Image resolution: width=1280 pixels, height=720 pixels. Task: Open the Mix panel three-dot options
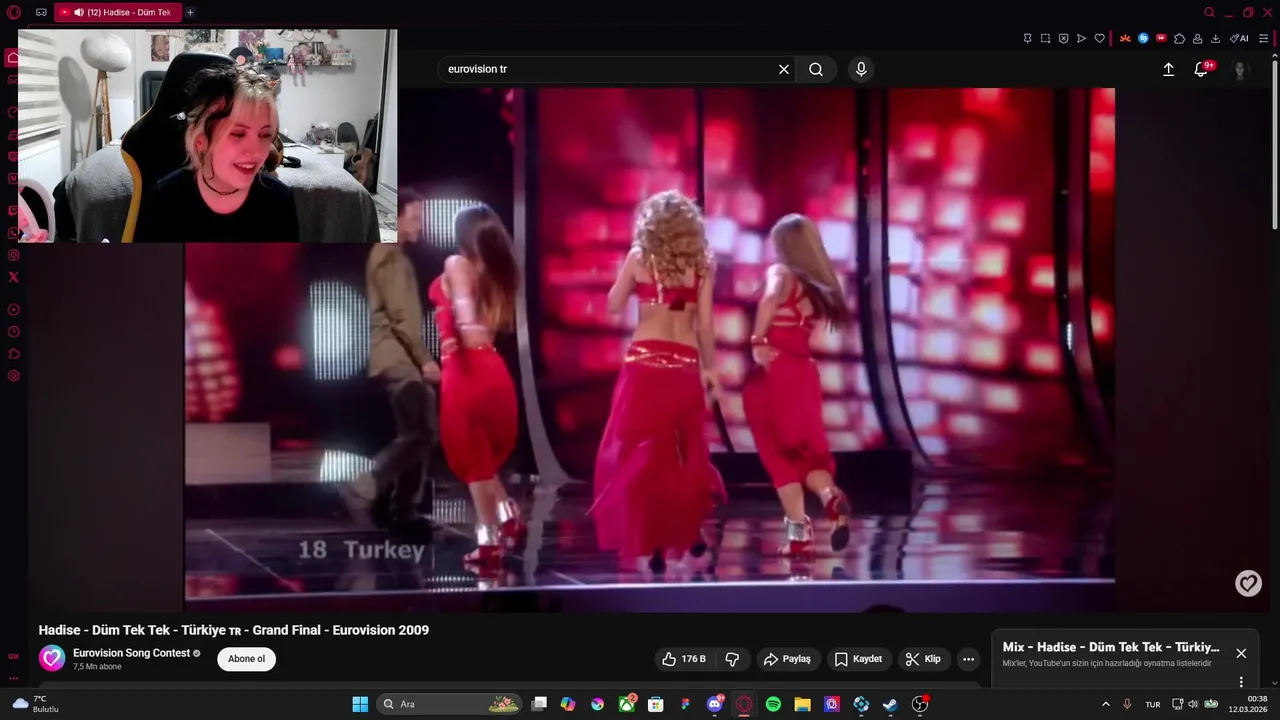(x=1241, y=682)
